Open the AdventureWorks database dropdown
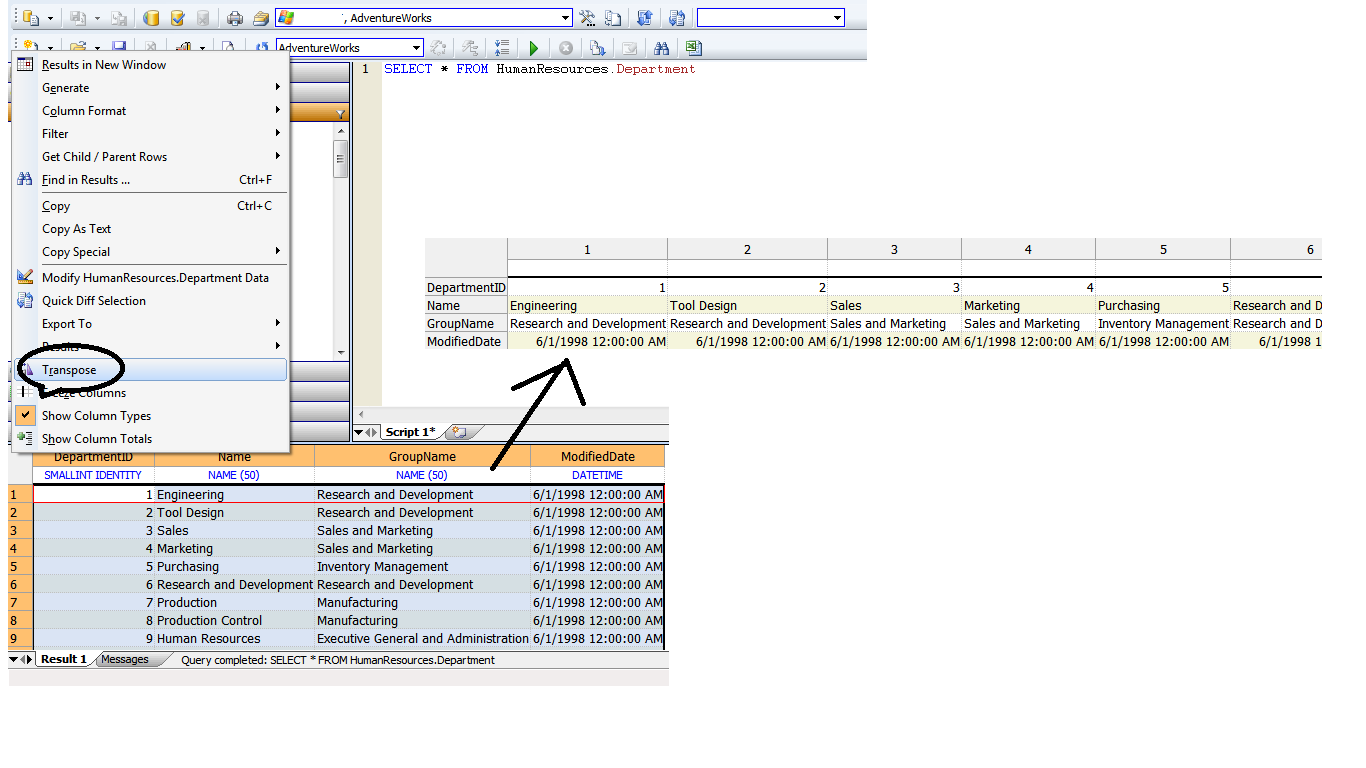The image size is (1366, 768). pos(417,47)
